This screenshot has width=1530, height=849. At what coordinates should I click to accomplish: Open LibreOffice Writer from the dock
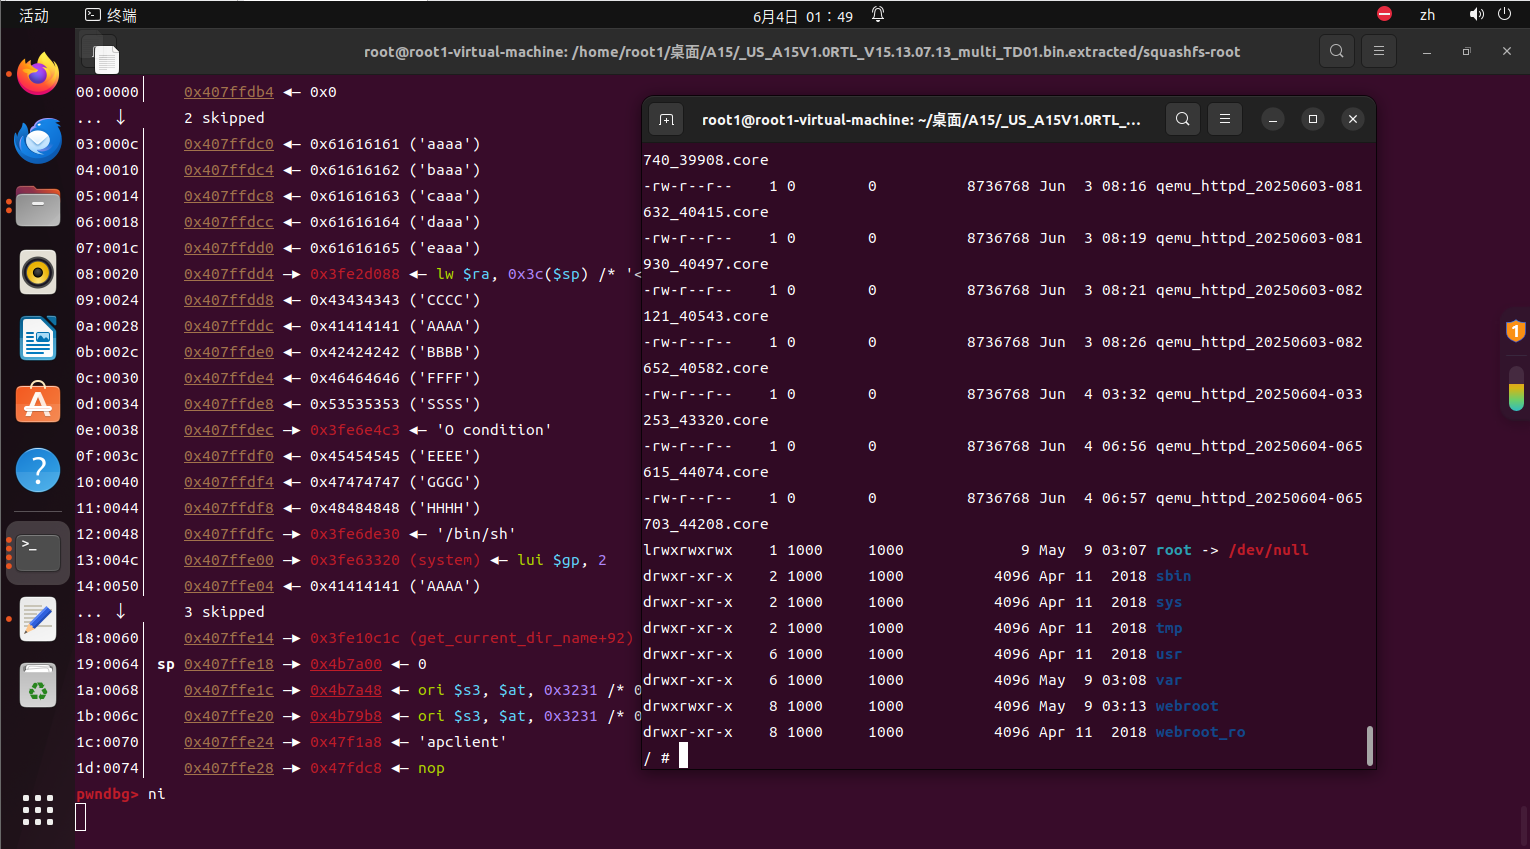pyautogui.click(x=38, y=338)
